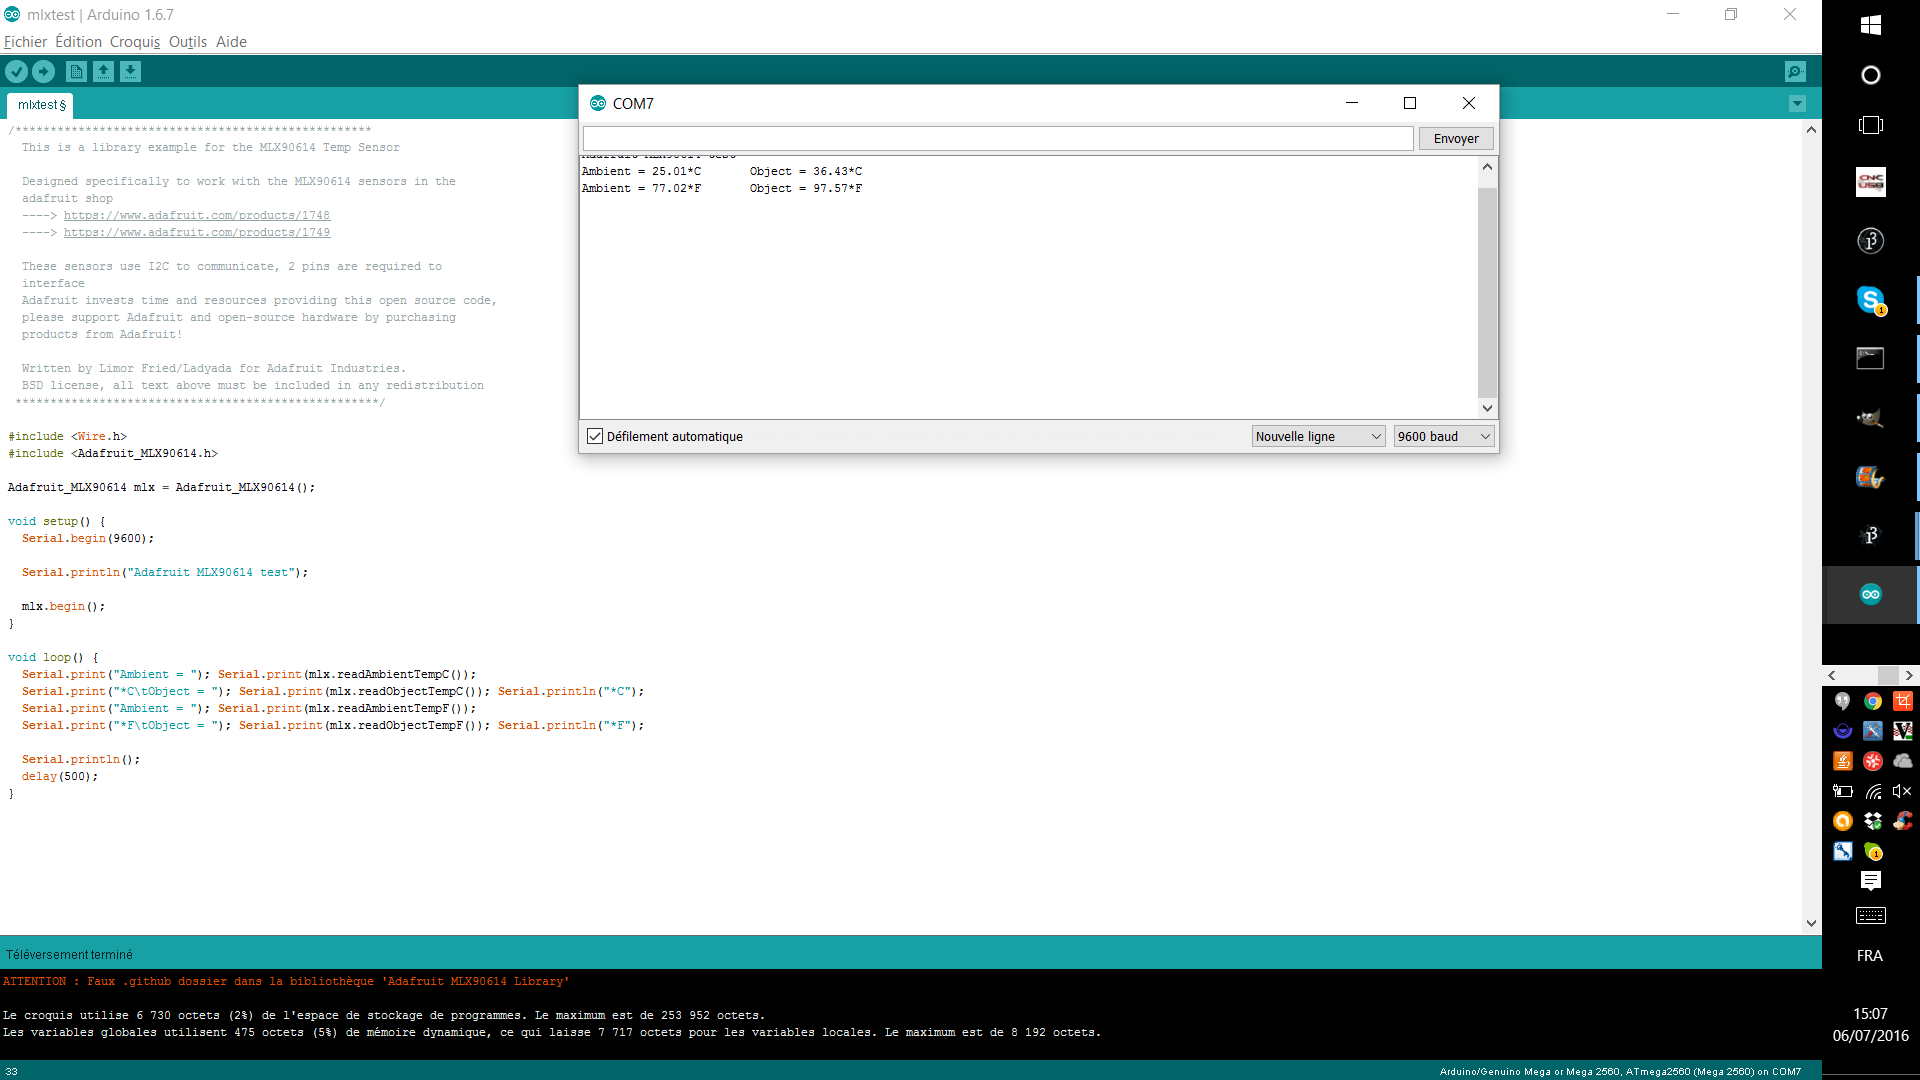Click the Open sketch icon
The image size is (1920, 1080).
[103, 72]
